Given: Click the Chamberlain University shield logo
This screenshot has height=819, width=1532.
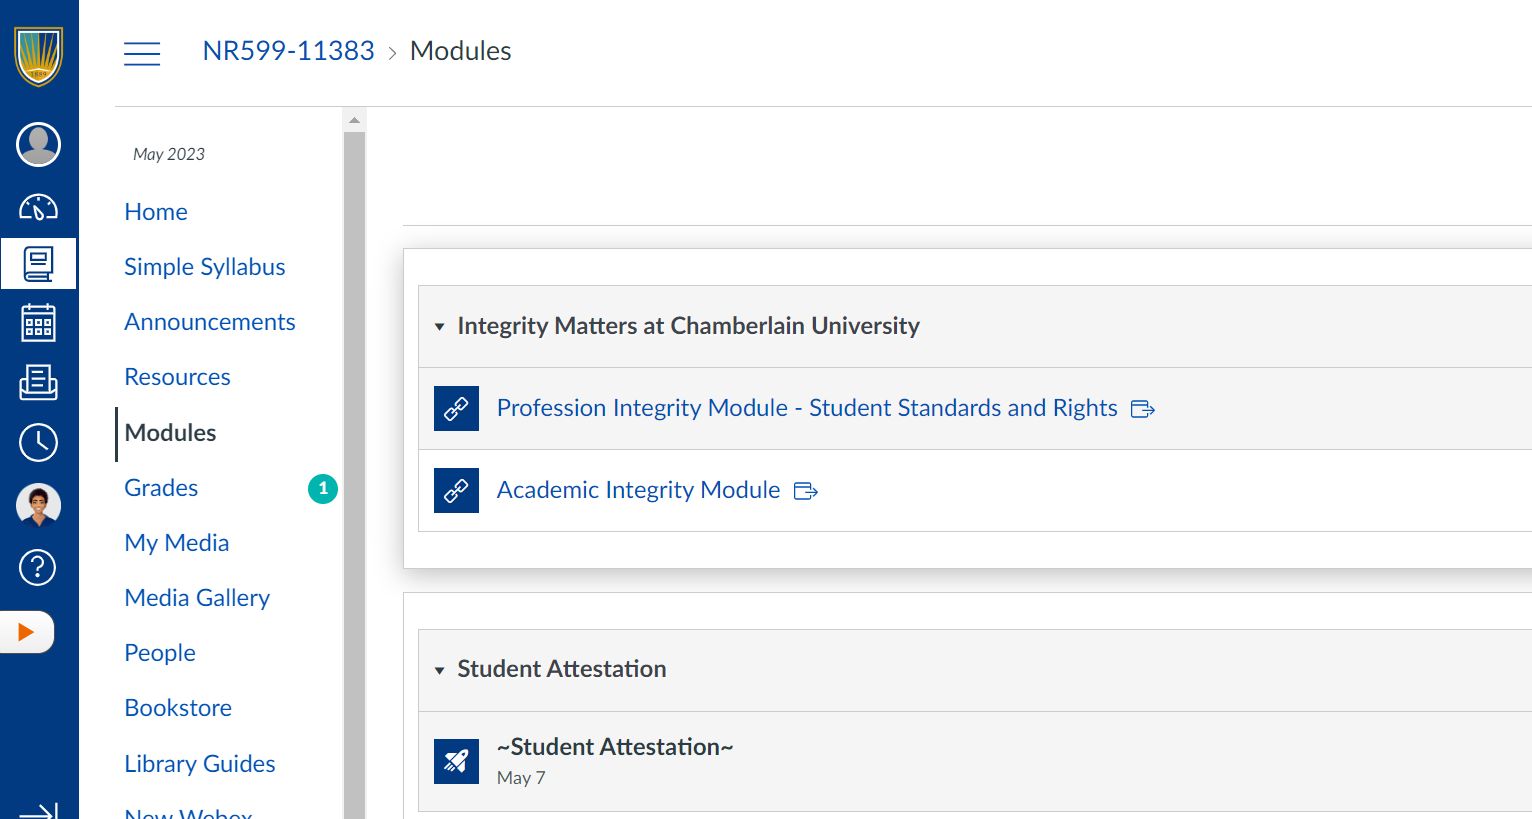Looking at the screenshot, I should pyautogui.click(x=38, y=56).
